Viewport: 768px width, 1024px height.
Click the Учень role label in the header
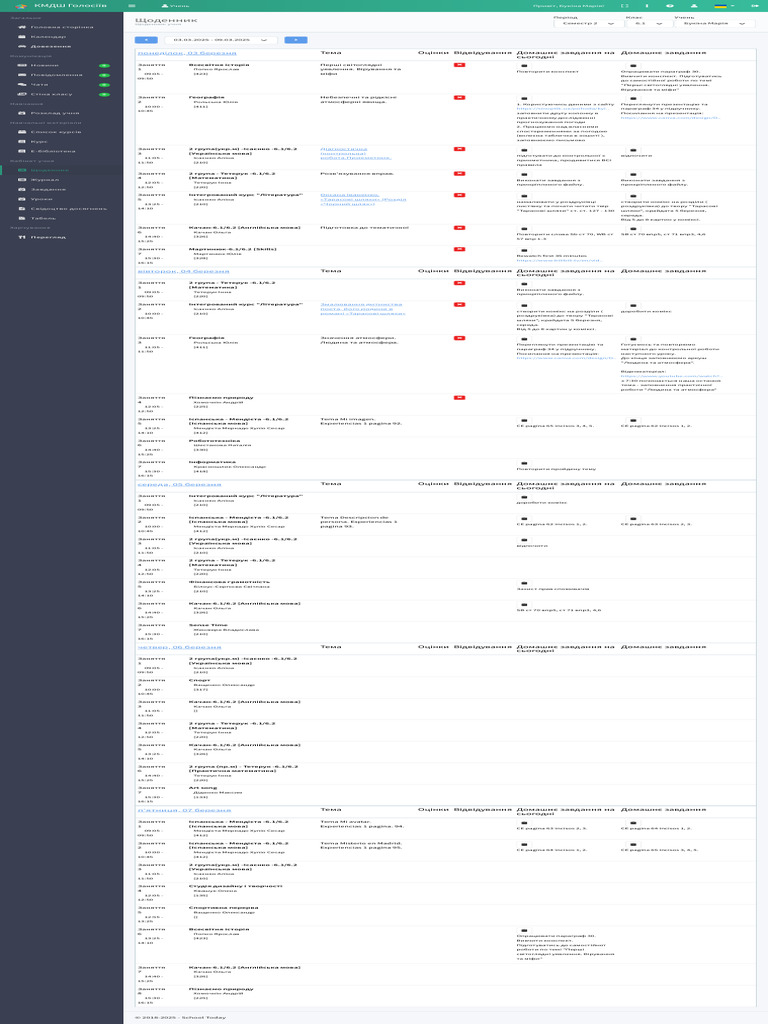point(176,6)
